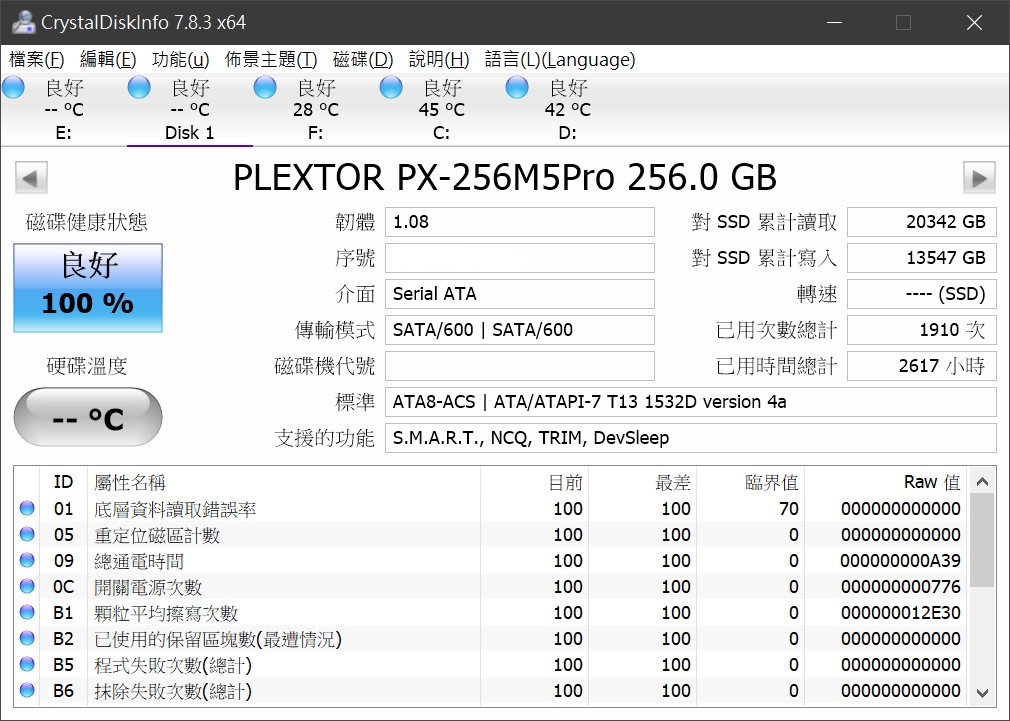The image size is (1010, 721).
Task: Click the attribute list scrollbar thumb
Action: click(x=982, y=541)
